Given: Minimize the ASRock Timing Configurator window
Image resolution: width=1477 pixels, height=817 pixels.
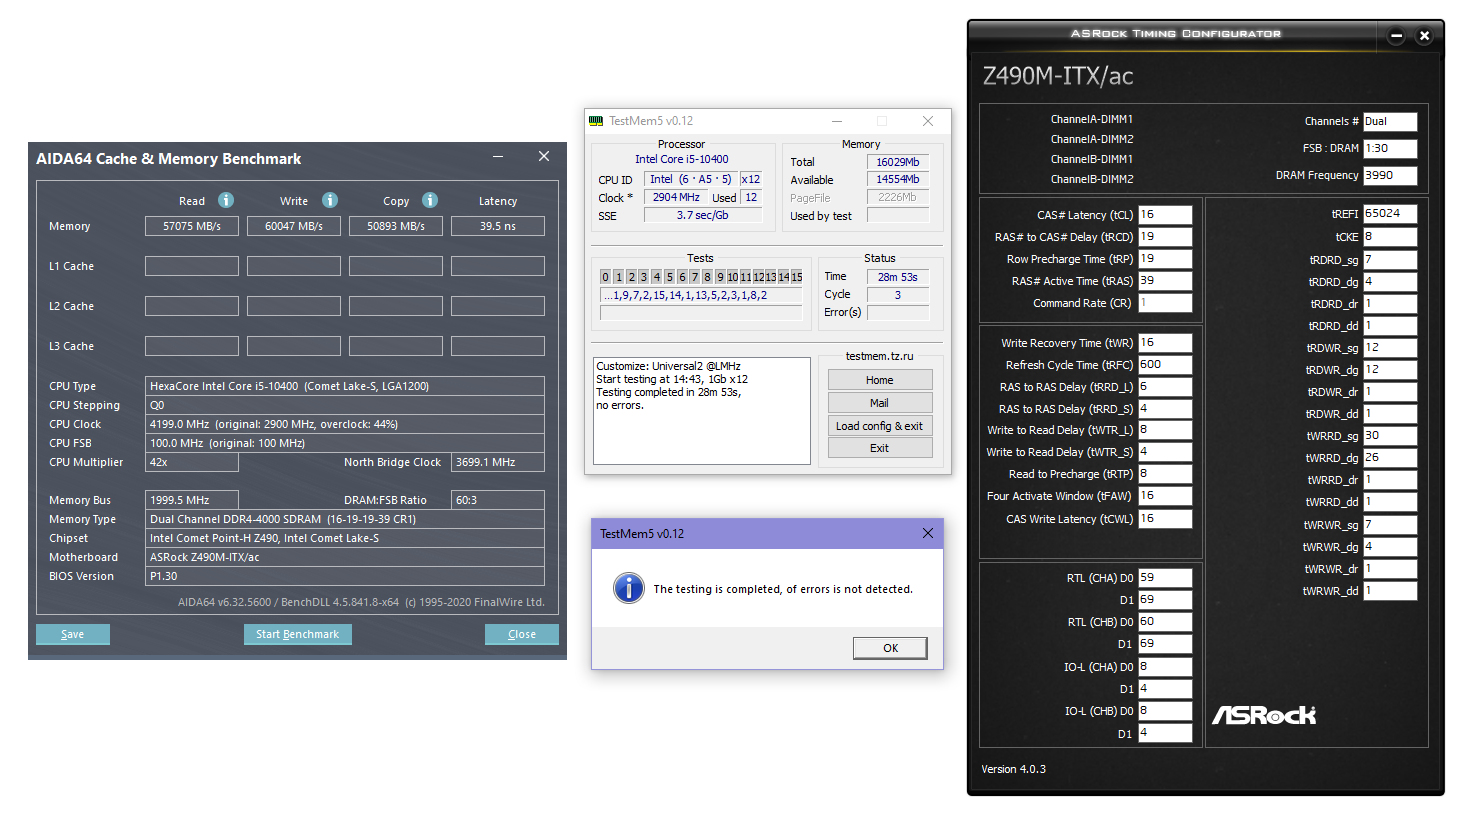Looking at the screenshot, I should [1397, 36].
